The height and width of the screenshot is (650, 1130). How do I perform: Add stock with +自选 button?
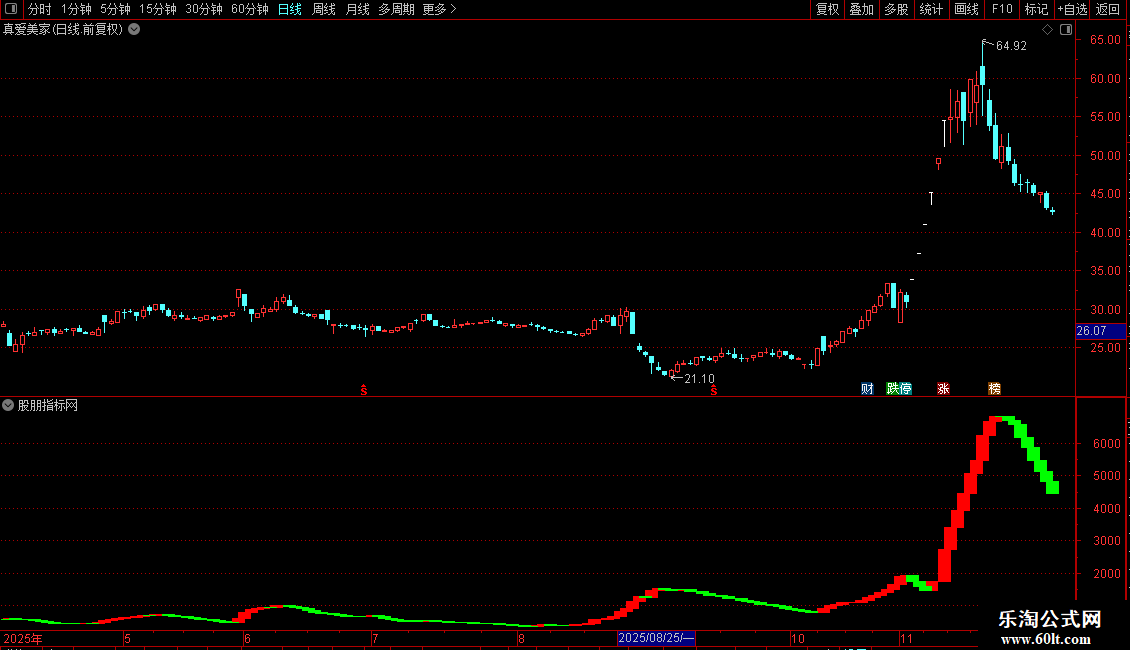click(x=1072, y=9)
